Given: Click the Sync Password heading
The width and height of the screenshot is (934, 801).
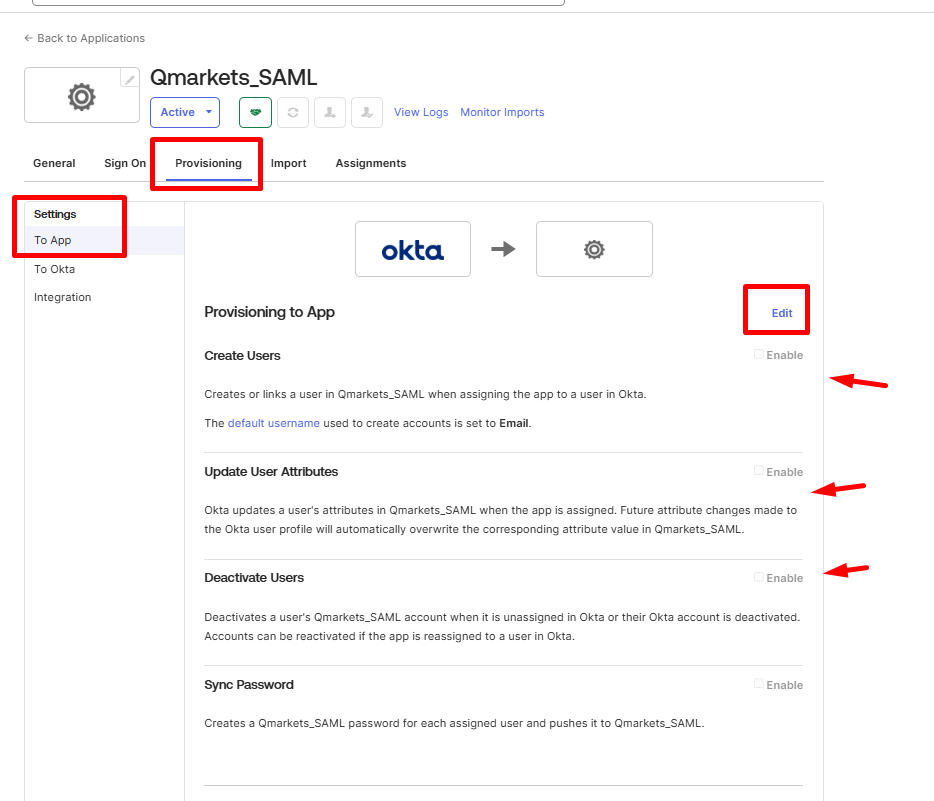Looking at the screenshot, I should (249, 685).
